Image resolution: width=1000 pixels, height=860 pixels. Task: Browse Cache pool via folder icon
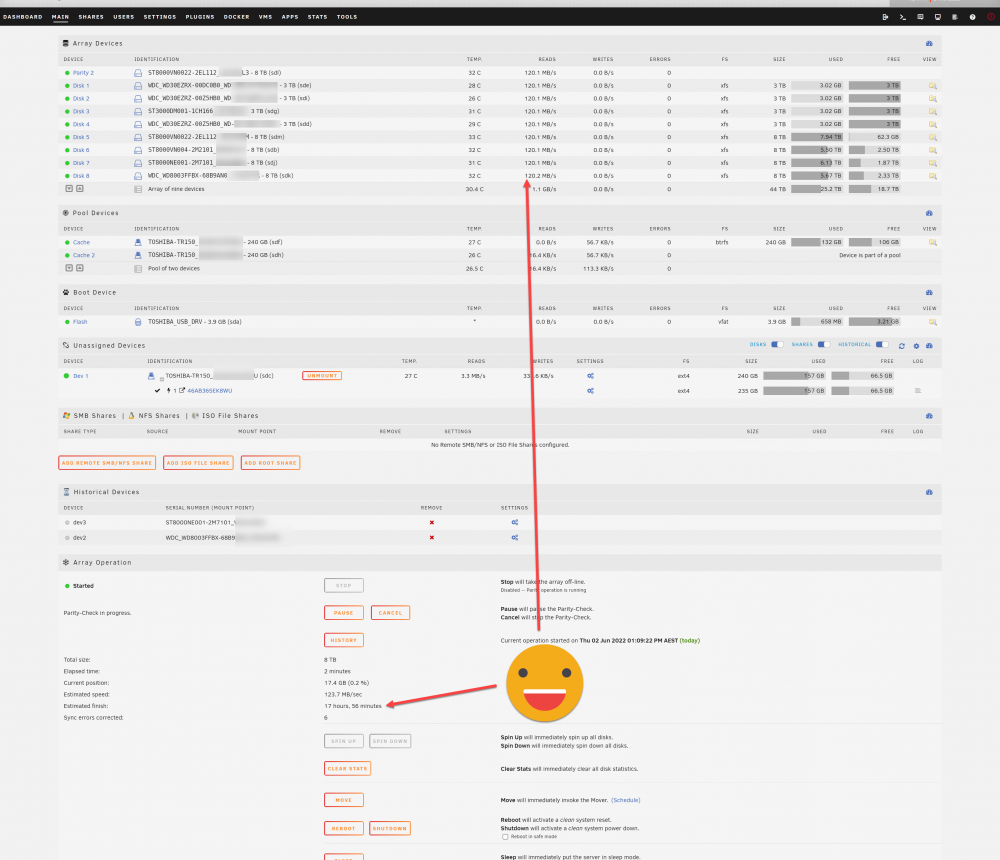click(932, 242)
